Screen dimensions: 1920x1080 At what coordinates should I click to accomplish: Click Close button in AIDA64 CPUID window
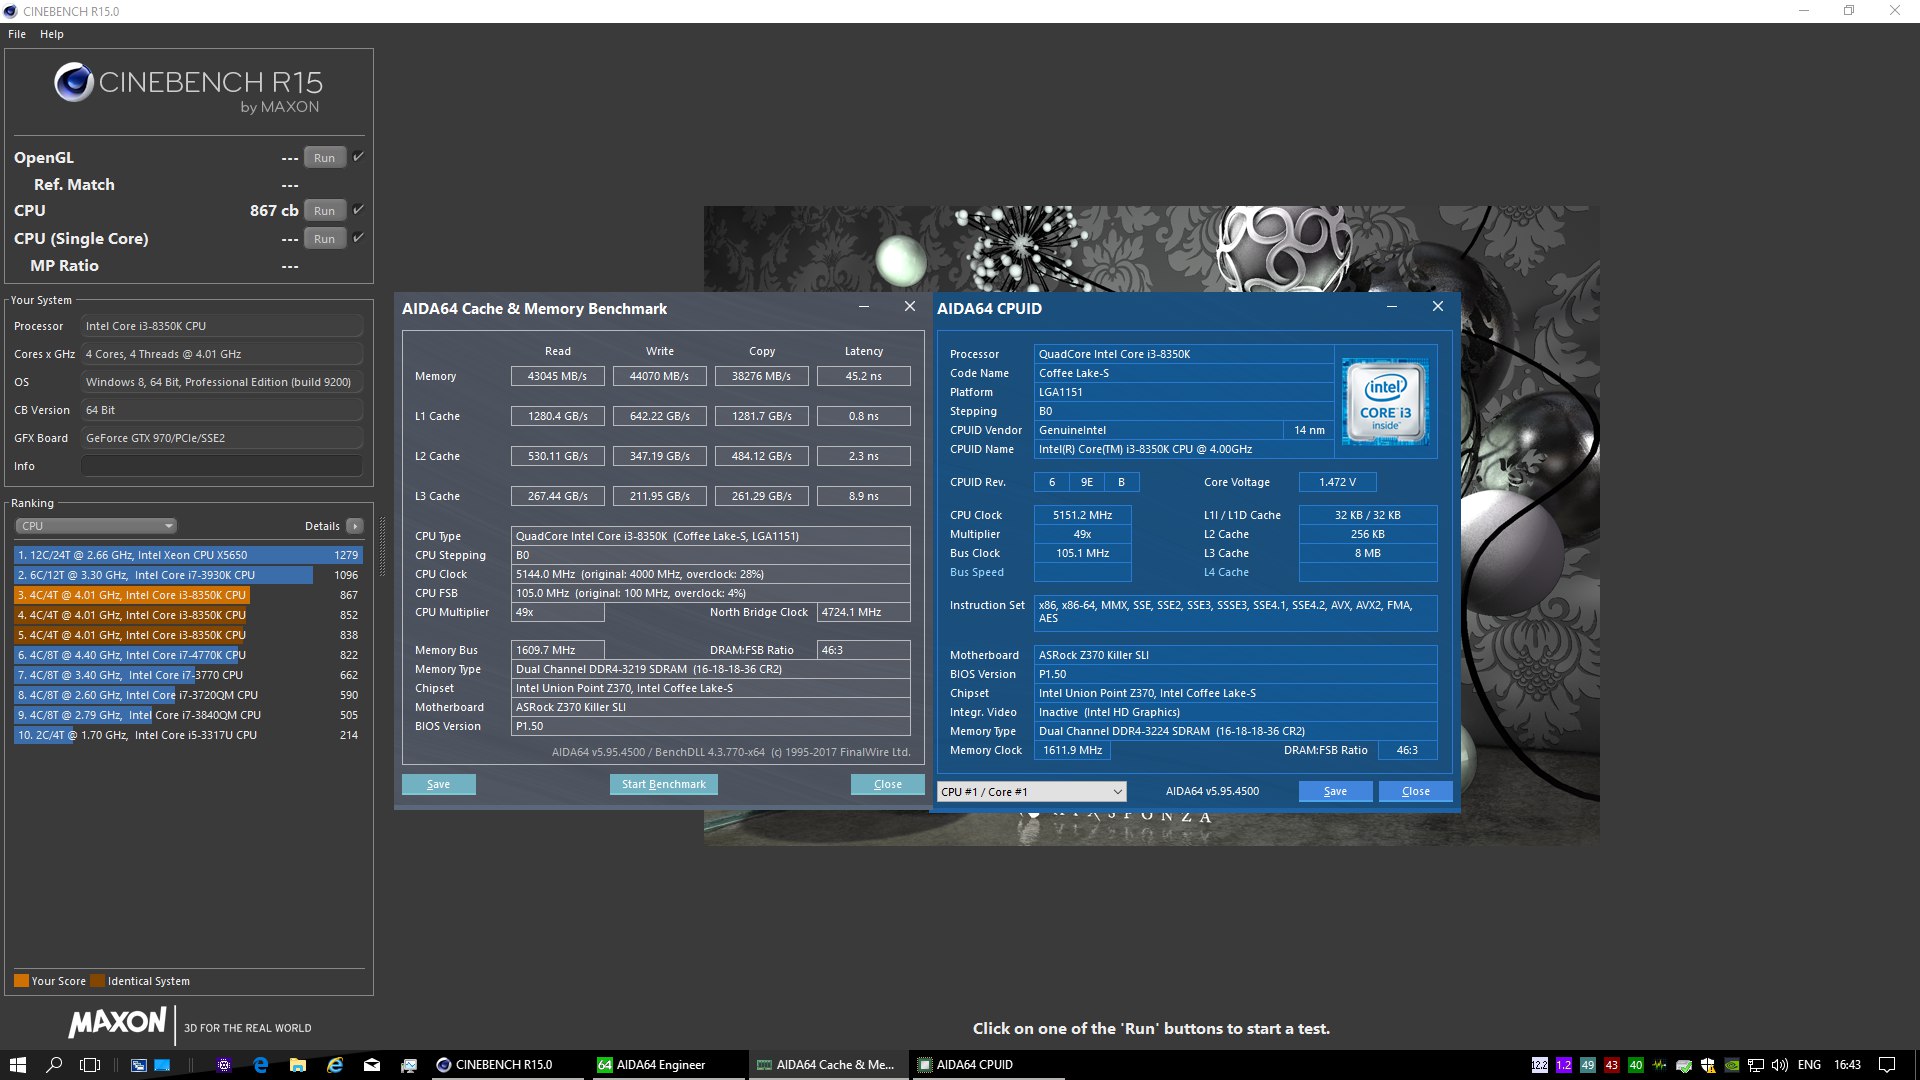pos(1415,792)
